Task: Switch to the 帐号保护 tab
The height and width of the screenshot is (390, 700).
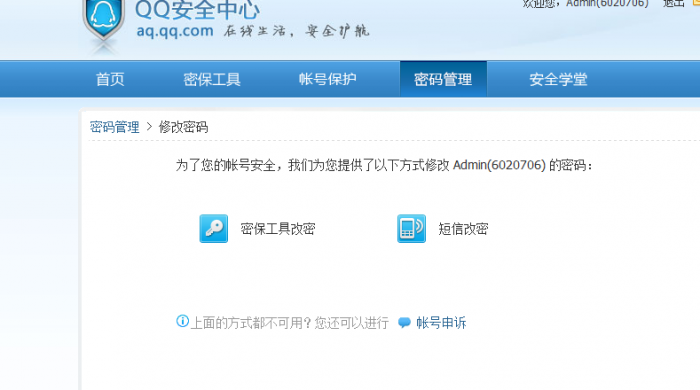Action: [327, 79]
